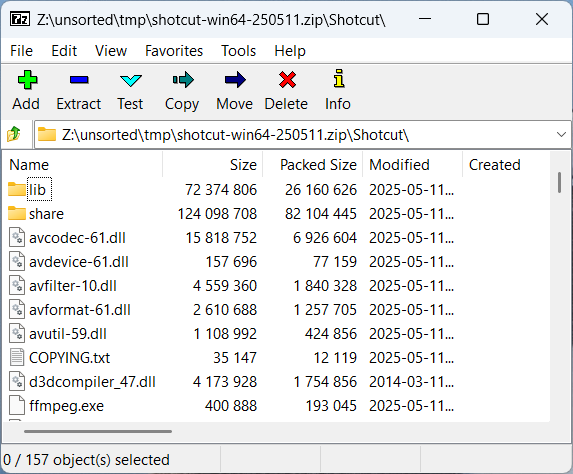Click the red X Delete icon

coord(287,80)
